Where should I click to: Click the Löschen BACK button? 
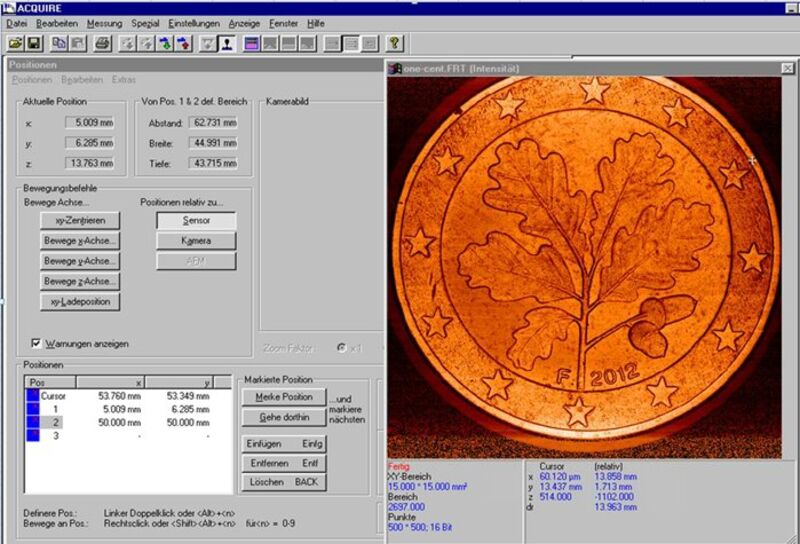click(x=284, y=482)
